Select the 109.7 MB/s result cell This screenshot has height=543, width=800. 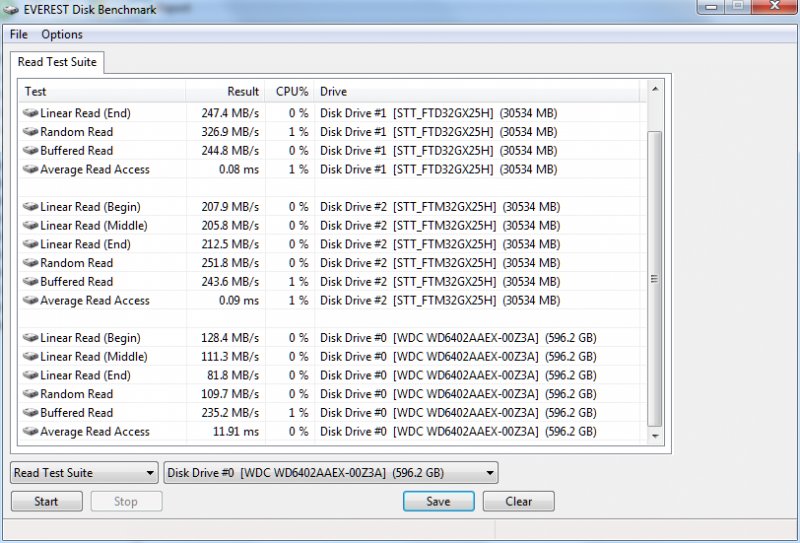230,393
